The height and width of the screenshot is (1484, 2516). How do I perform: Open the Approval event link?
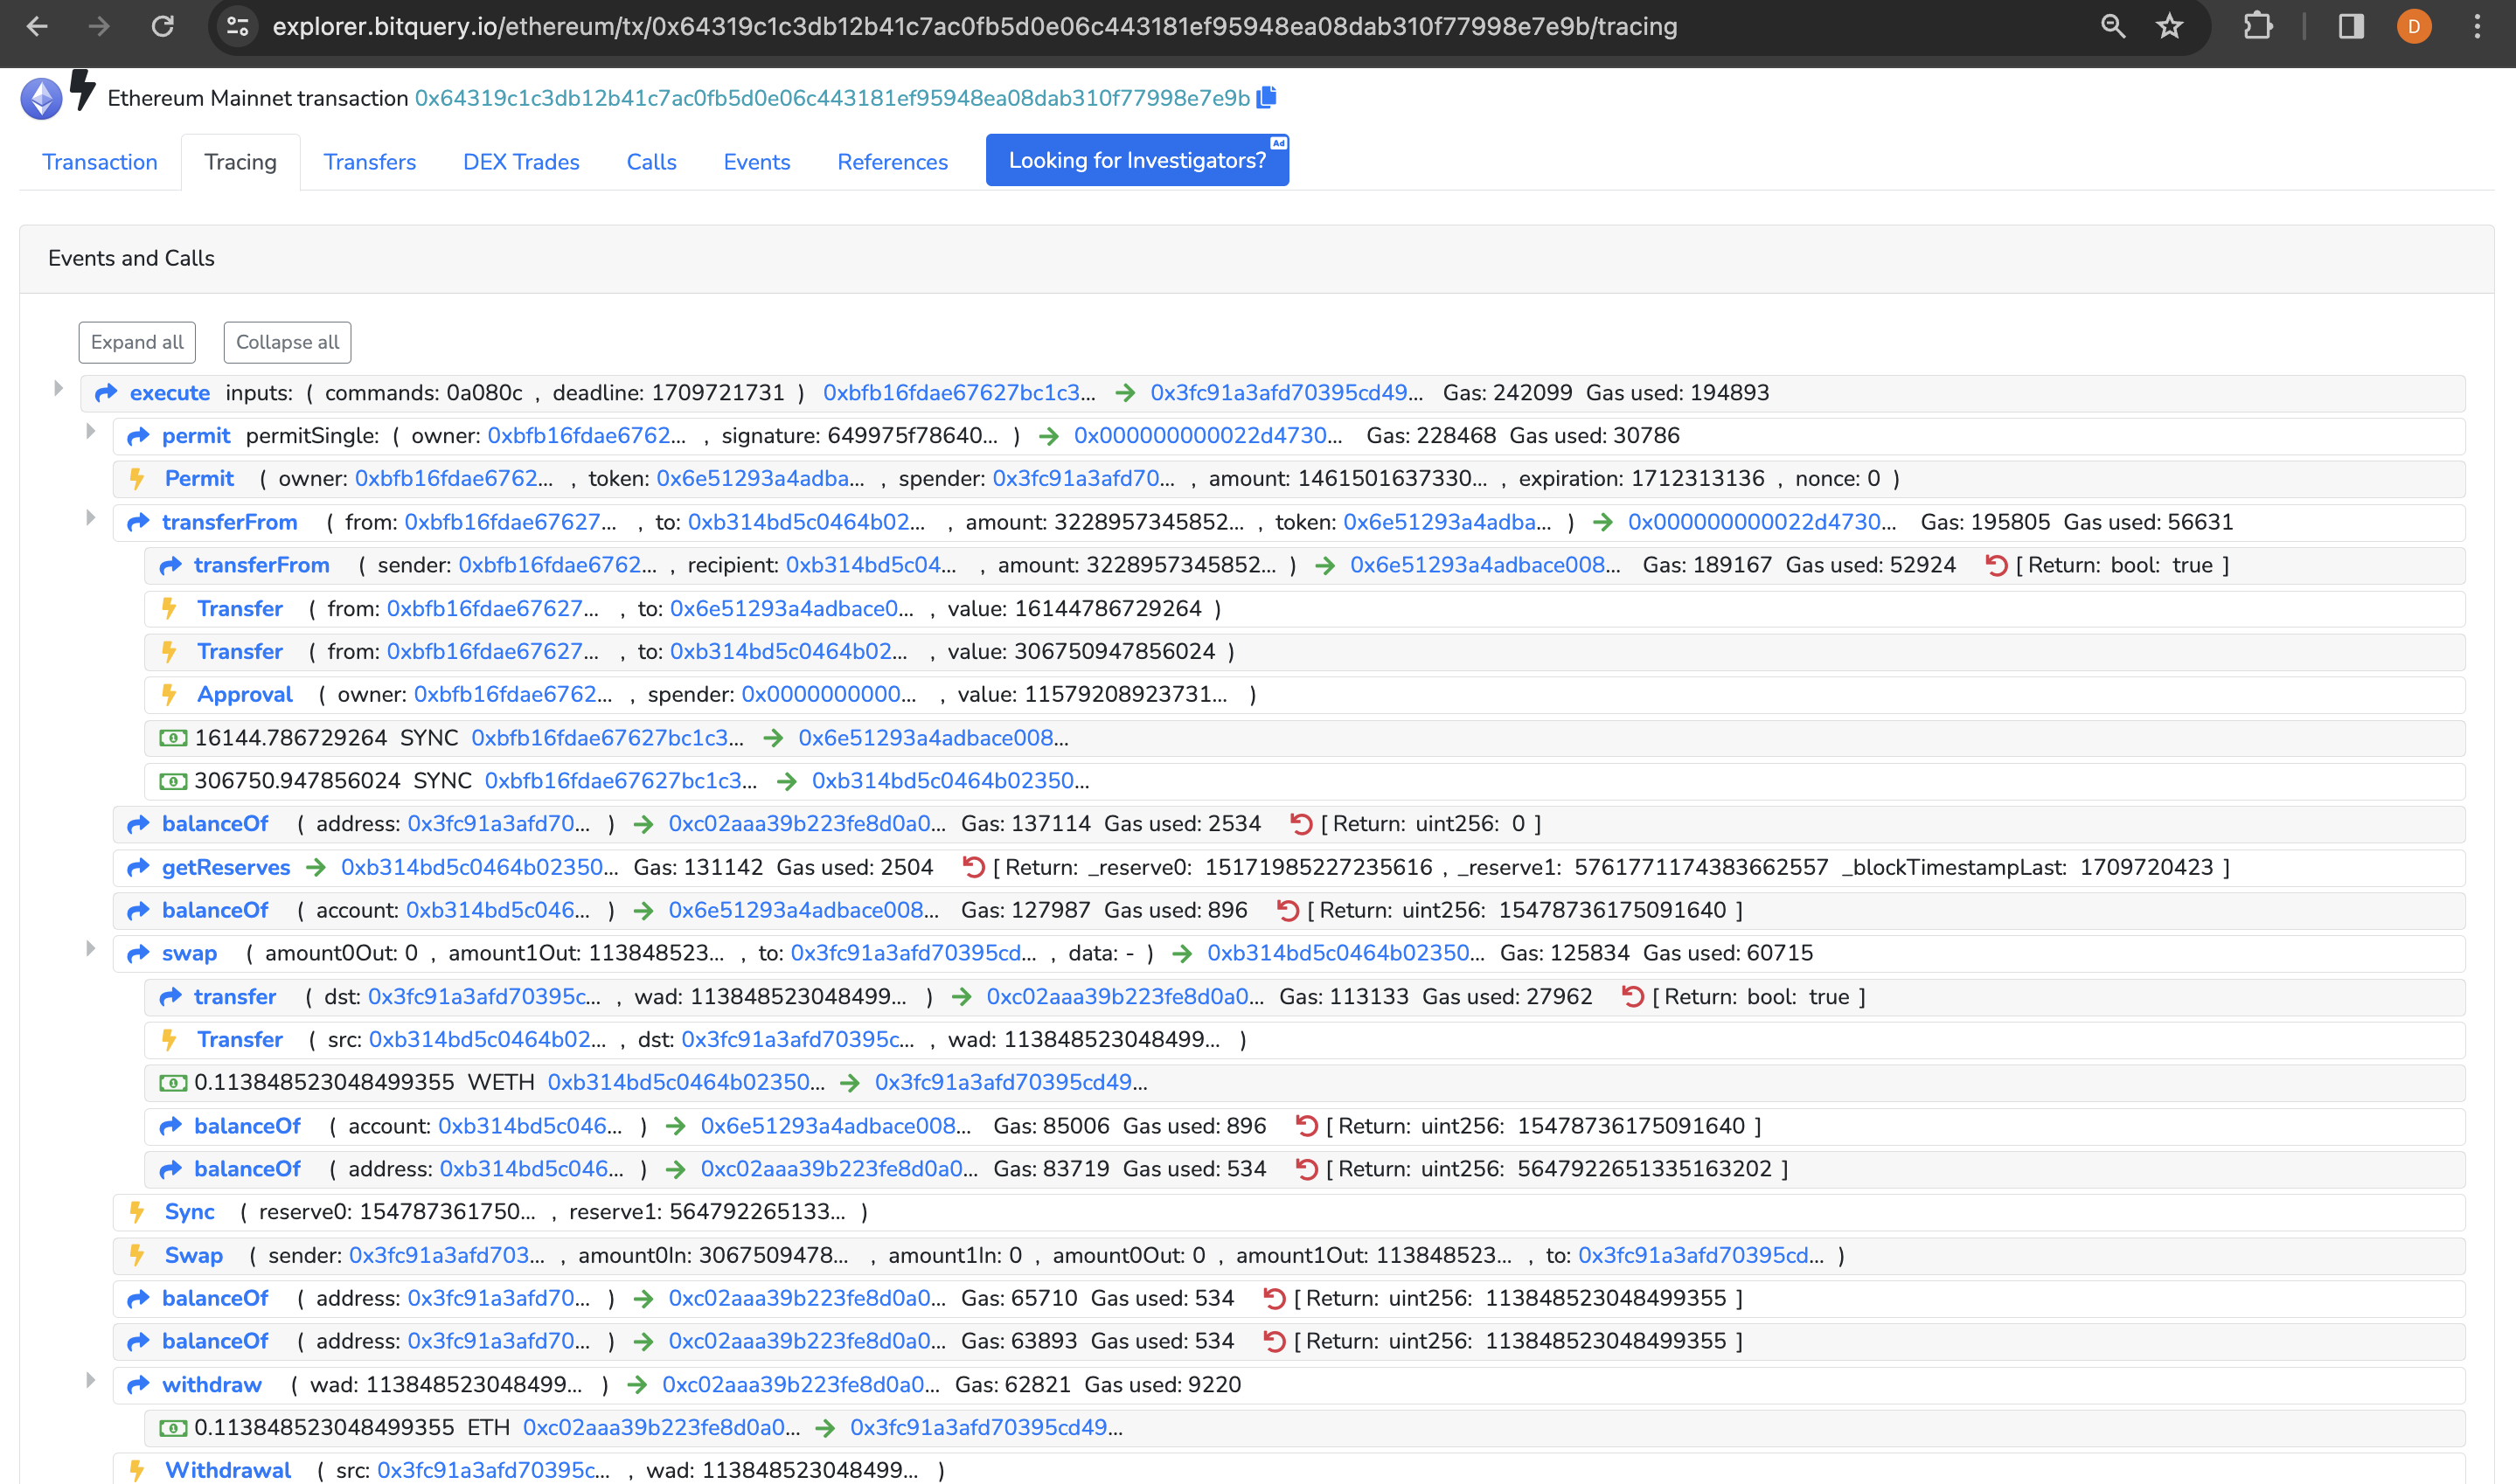pyautogui.click(x=245, y=695)
